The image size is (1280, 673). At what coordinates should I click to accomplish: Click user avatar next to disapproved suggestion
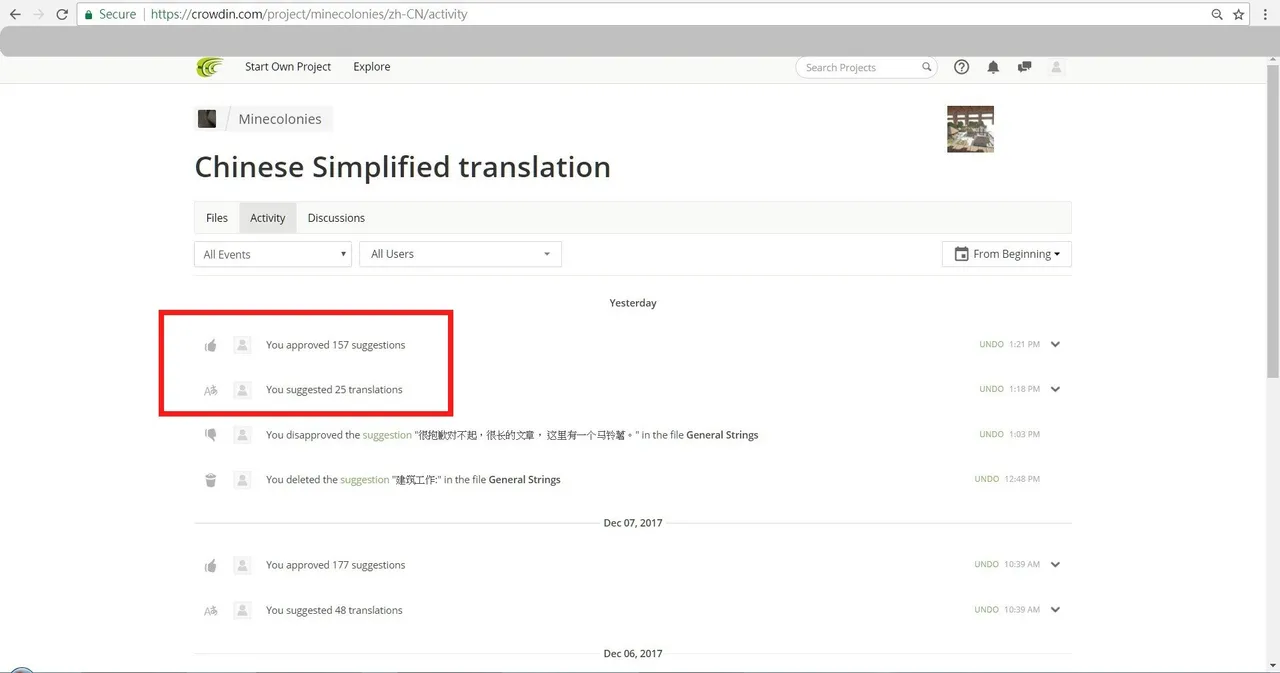242,435
